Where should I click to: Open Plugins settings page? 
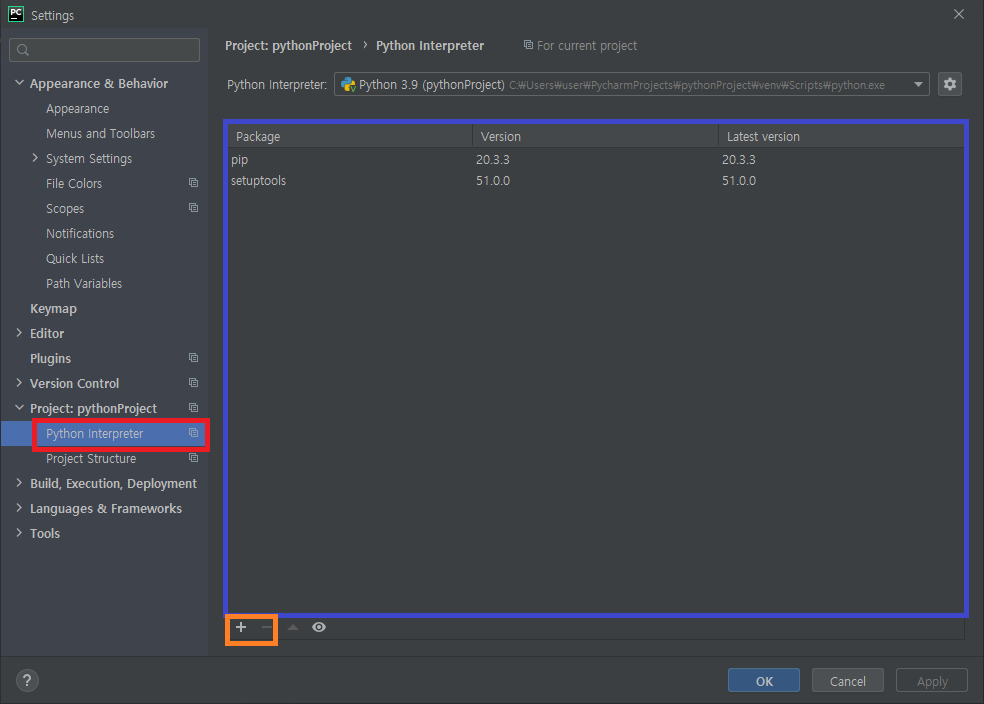click(x=50, y=358)
